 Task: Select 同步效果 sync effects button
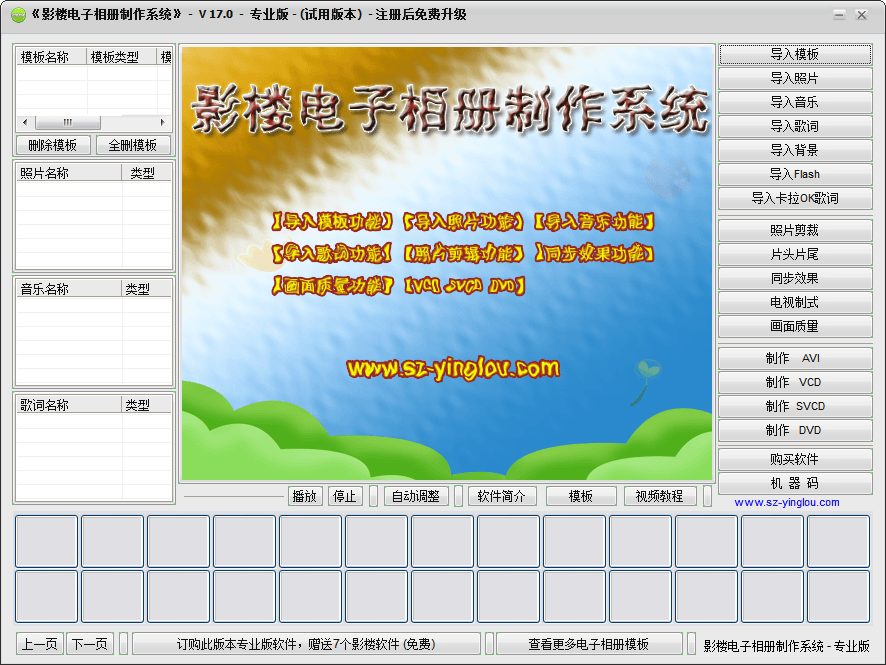point(795,278)
